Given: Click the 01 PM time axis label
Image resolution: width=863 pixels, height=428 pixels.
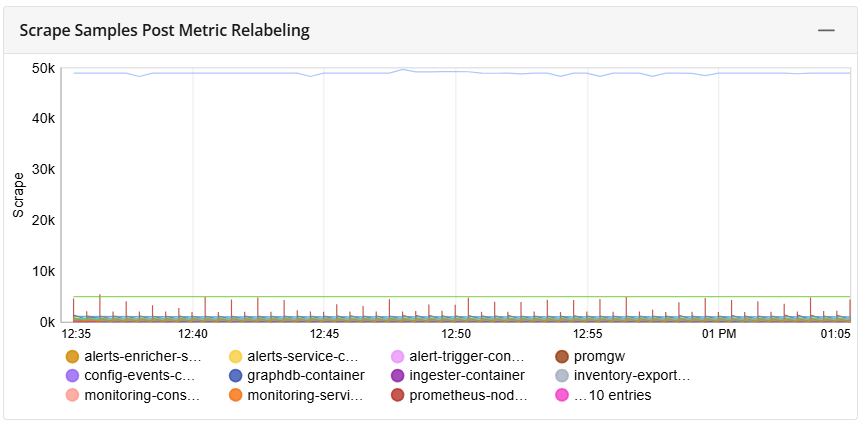Looking at the screenshot, I should (719, 334).
